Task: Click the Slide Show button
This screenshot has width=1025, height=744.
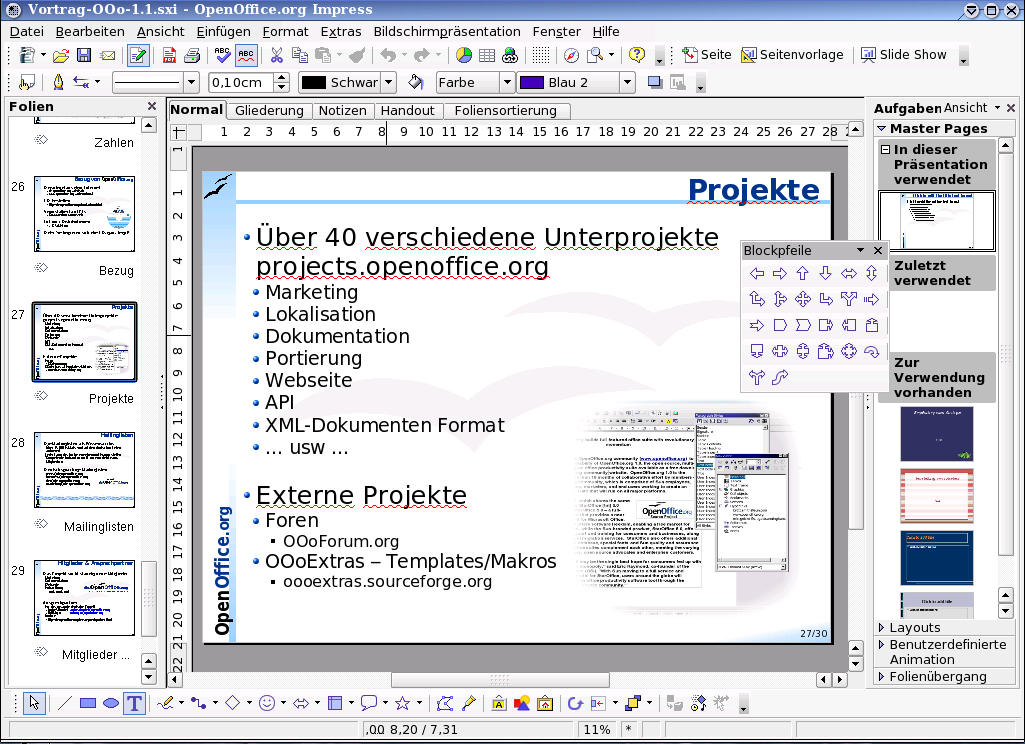Action: click(x=903, y=55)
